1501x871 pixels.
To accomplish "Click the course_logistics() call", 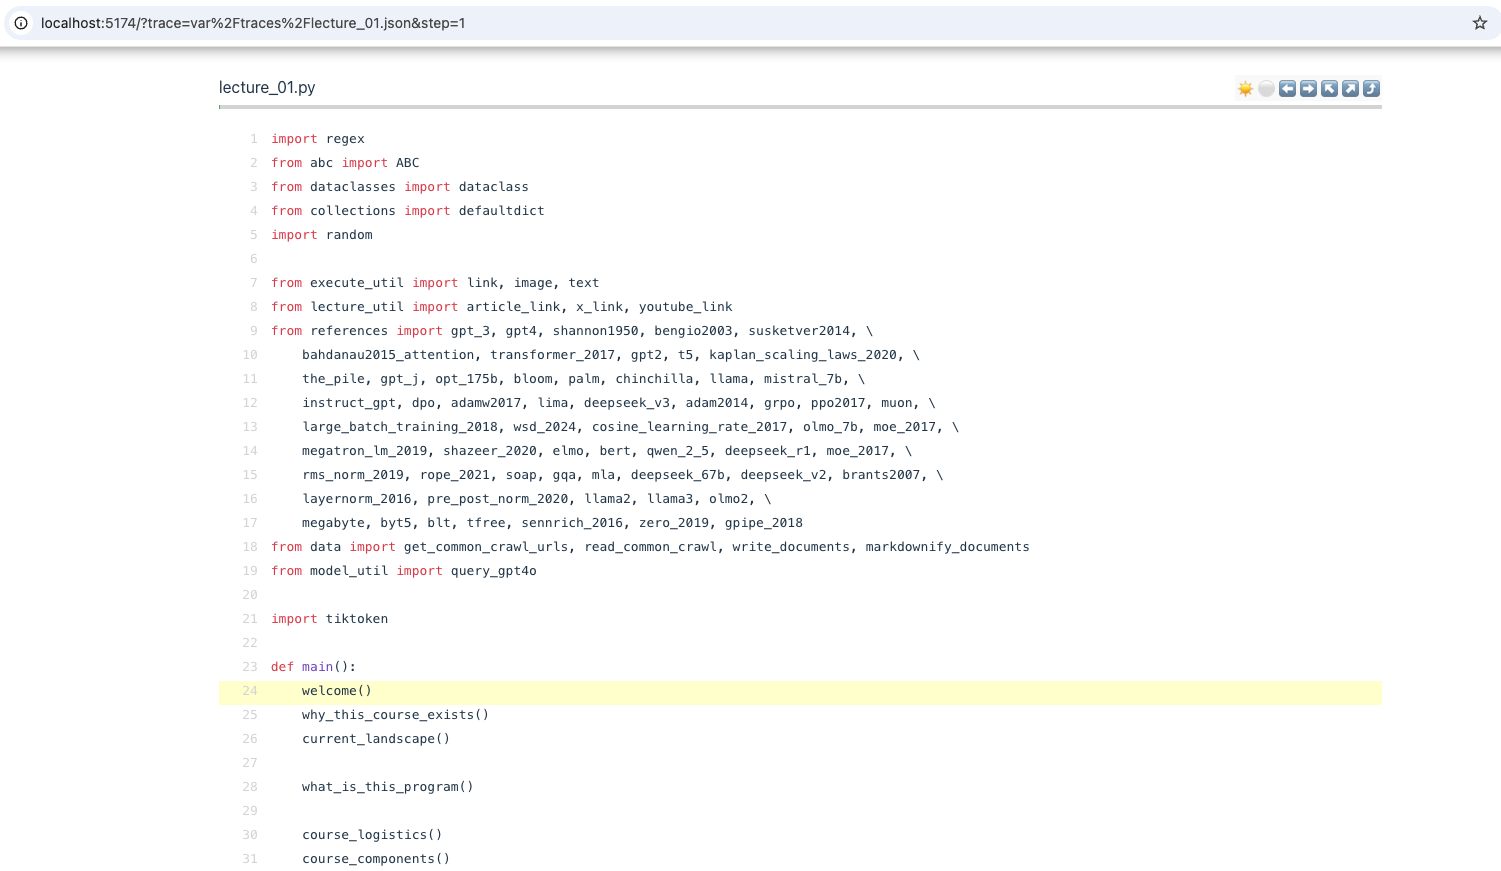I will coord(372,835).
